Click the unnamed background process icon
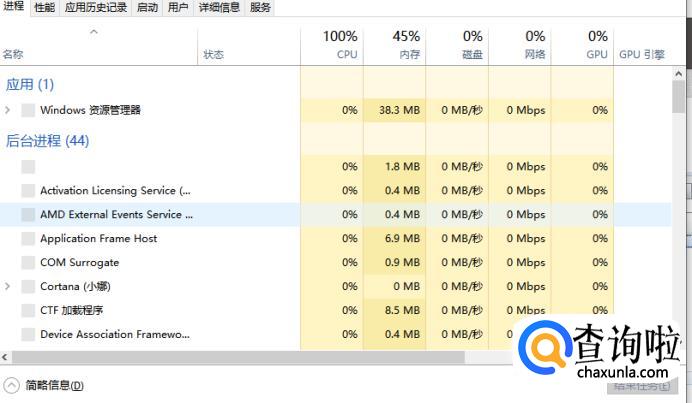Viewport: 692px width, 403px height. pos(28,167)
